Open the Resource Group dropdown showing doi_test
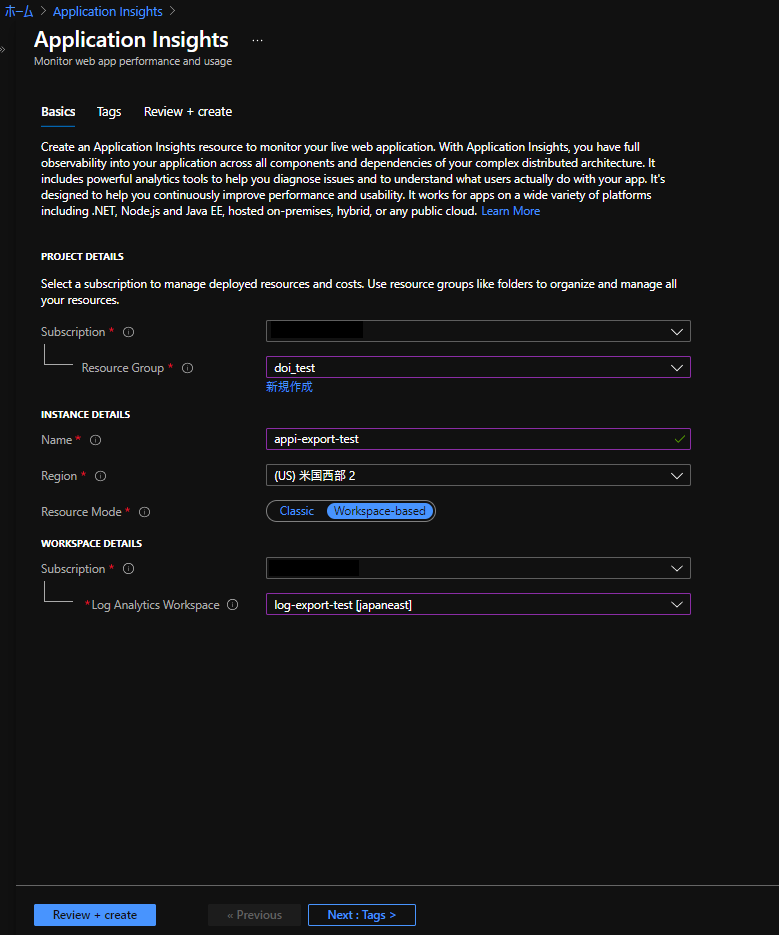The image size is (779, 935). pyautogui.click(x=478, y=367)
